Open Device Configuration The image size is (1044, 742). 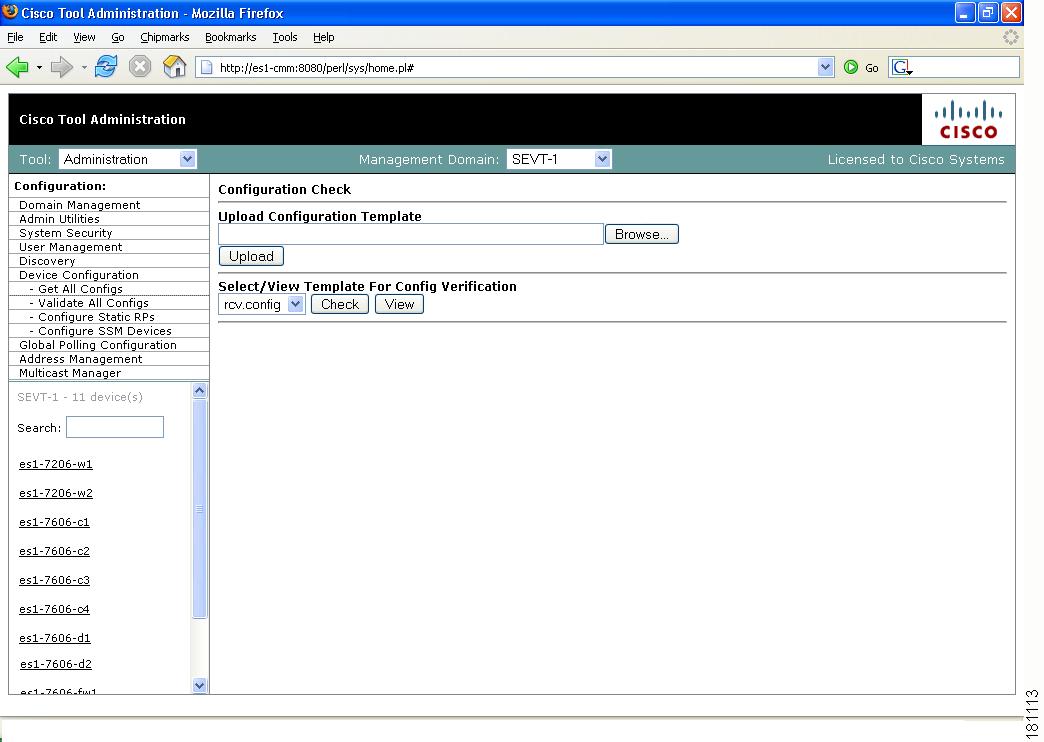(79, 275)
